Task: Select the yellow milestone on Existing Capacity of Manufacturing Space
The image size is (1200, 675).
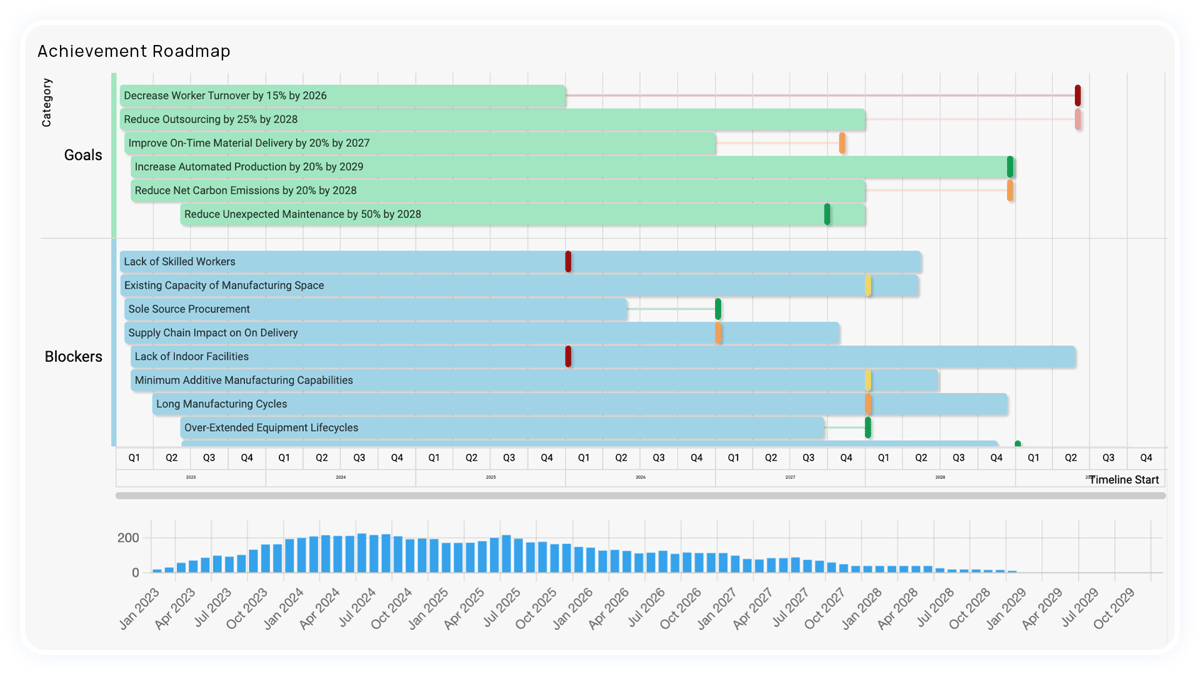Action: click(x=870, y=285)
